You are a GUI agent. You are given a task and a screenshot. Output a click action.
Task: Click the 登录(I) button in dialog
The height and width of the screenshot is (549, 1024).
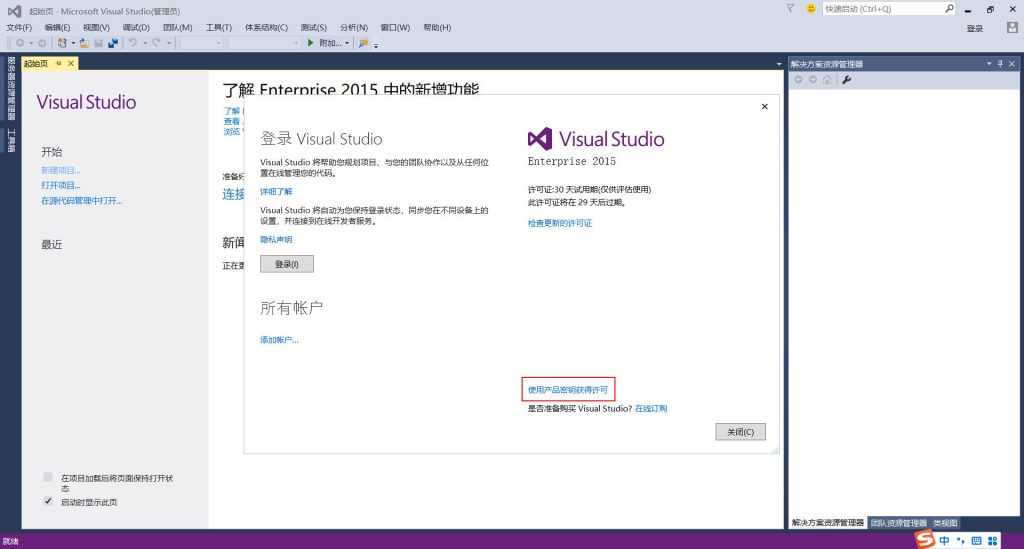287,264
